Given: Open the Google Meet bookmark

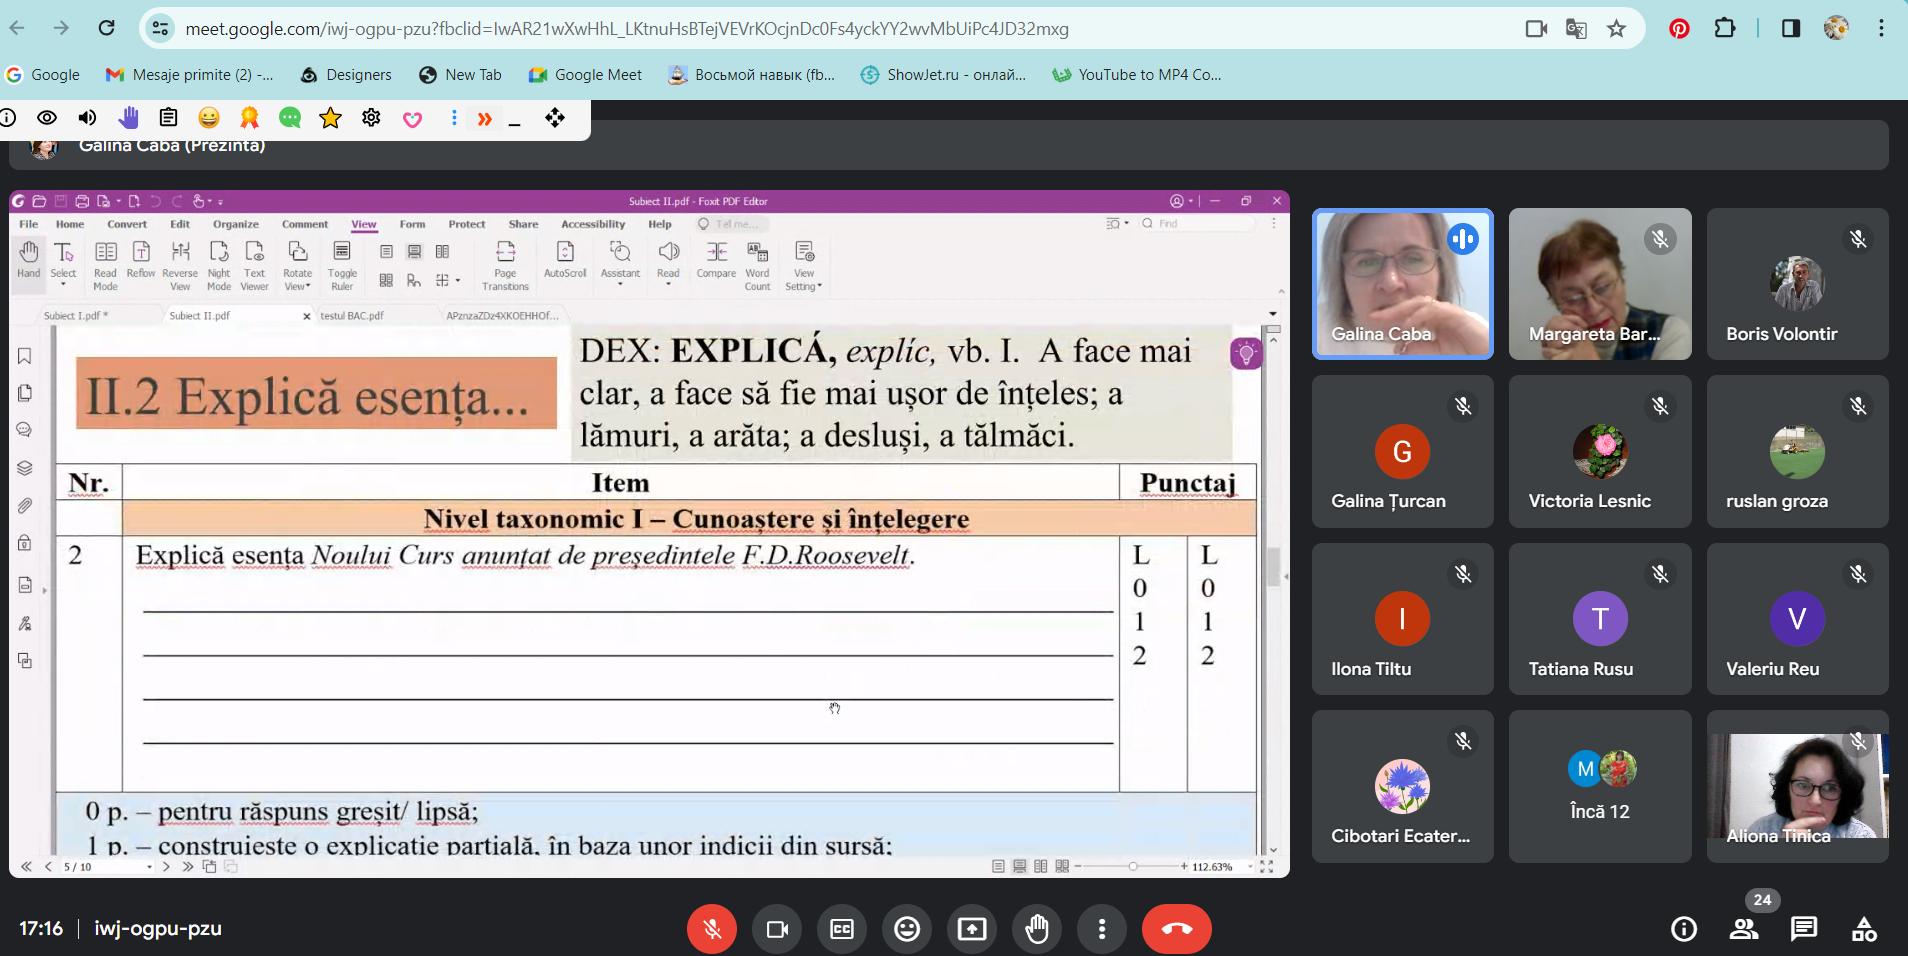Looking at the screenshot, I should (586, 75).
